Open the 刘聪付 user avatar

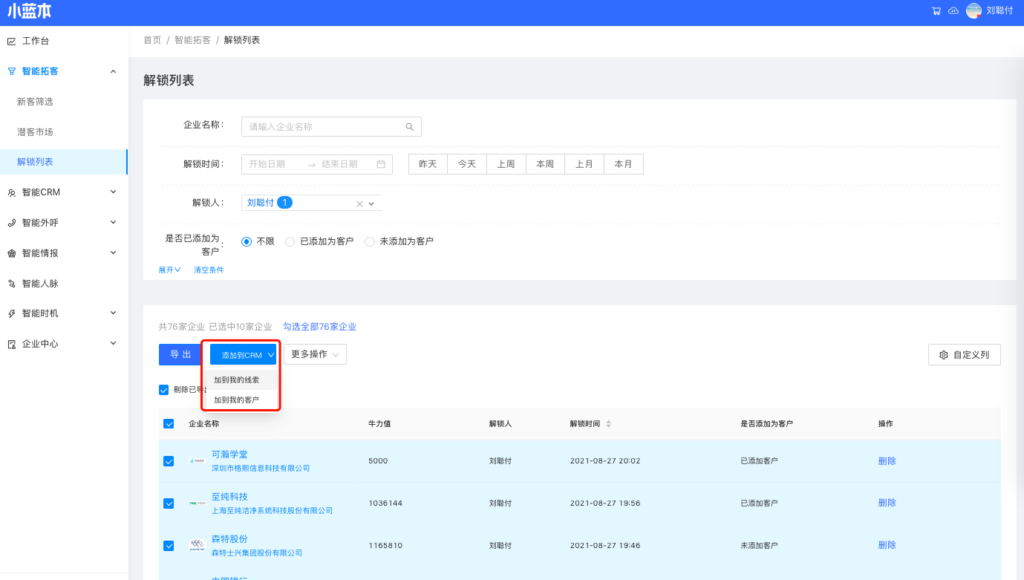973,11
